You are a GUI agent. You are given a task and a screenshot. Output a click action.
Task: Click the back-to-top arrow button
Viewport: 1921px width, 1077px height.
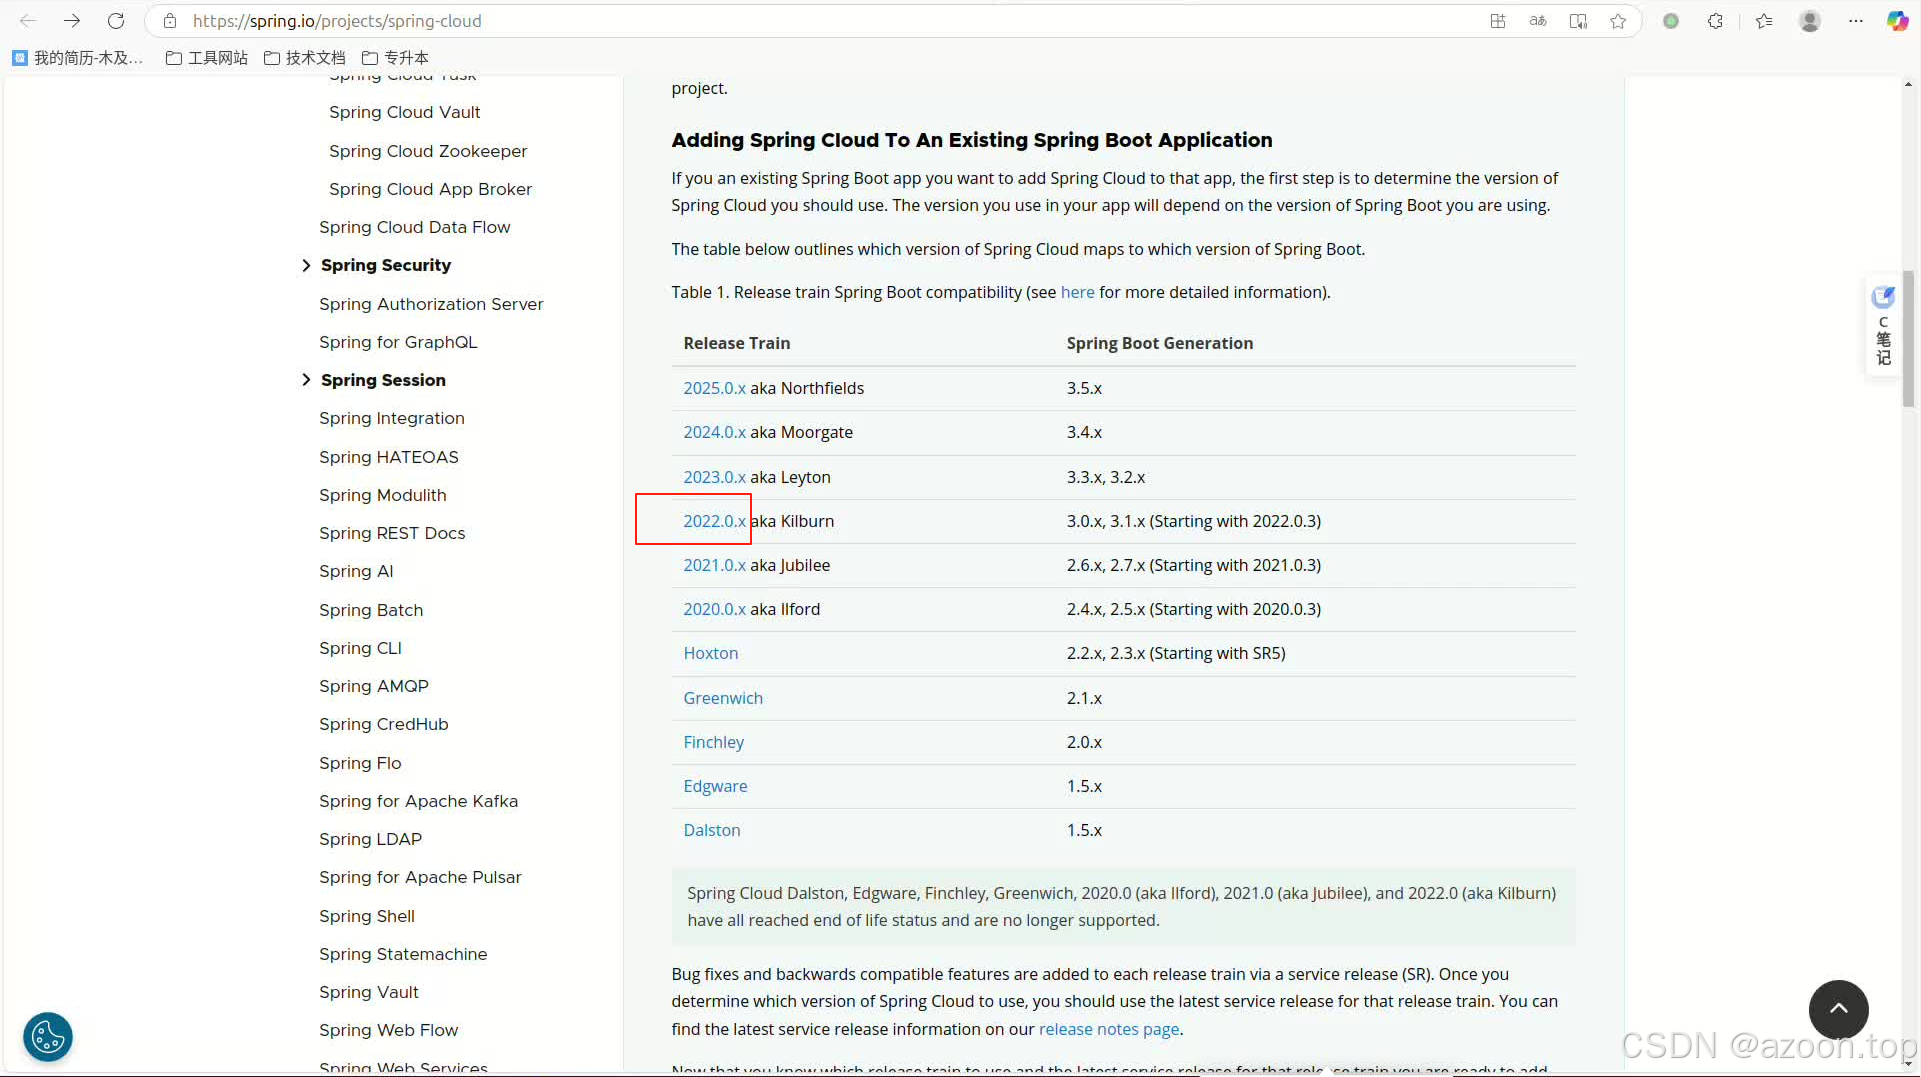pyautogui.click(x=1838, y=1009)
